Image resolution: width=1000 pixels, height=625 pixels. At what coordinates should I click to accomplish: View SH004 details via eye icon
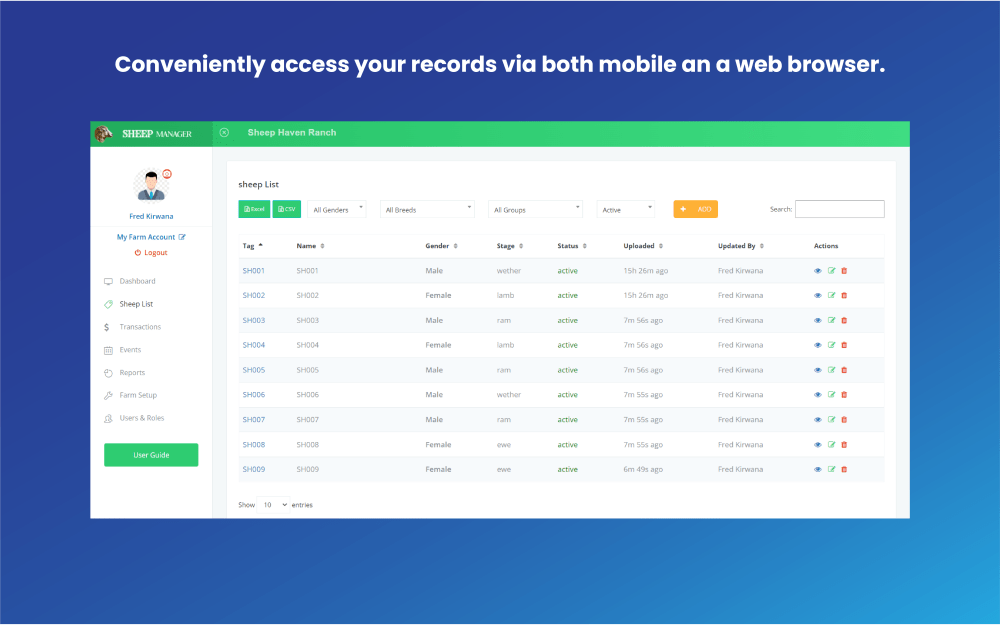point(818,345)
